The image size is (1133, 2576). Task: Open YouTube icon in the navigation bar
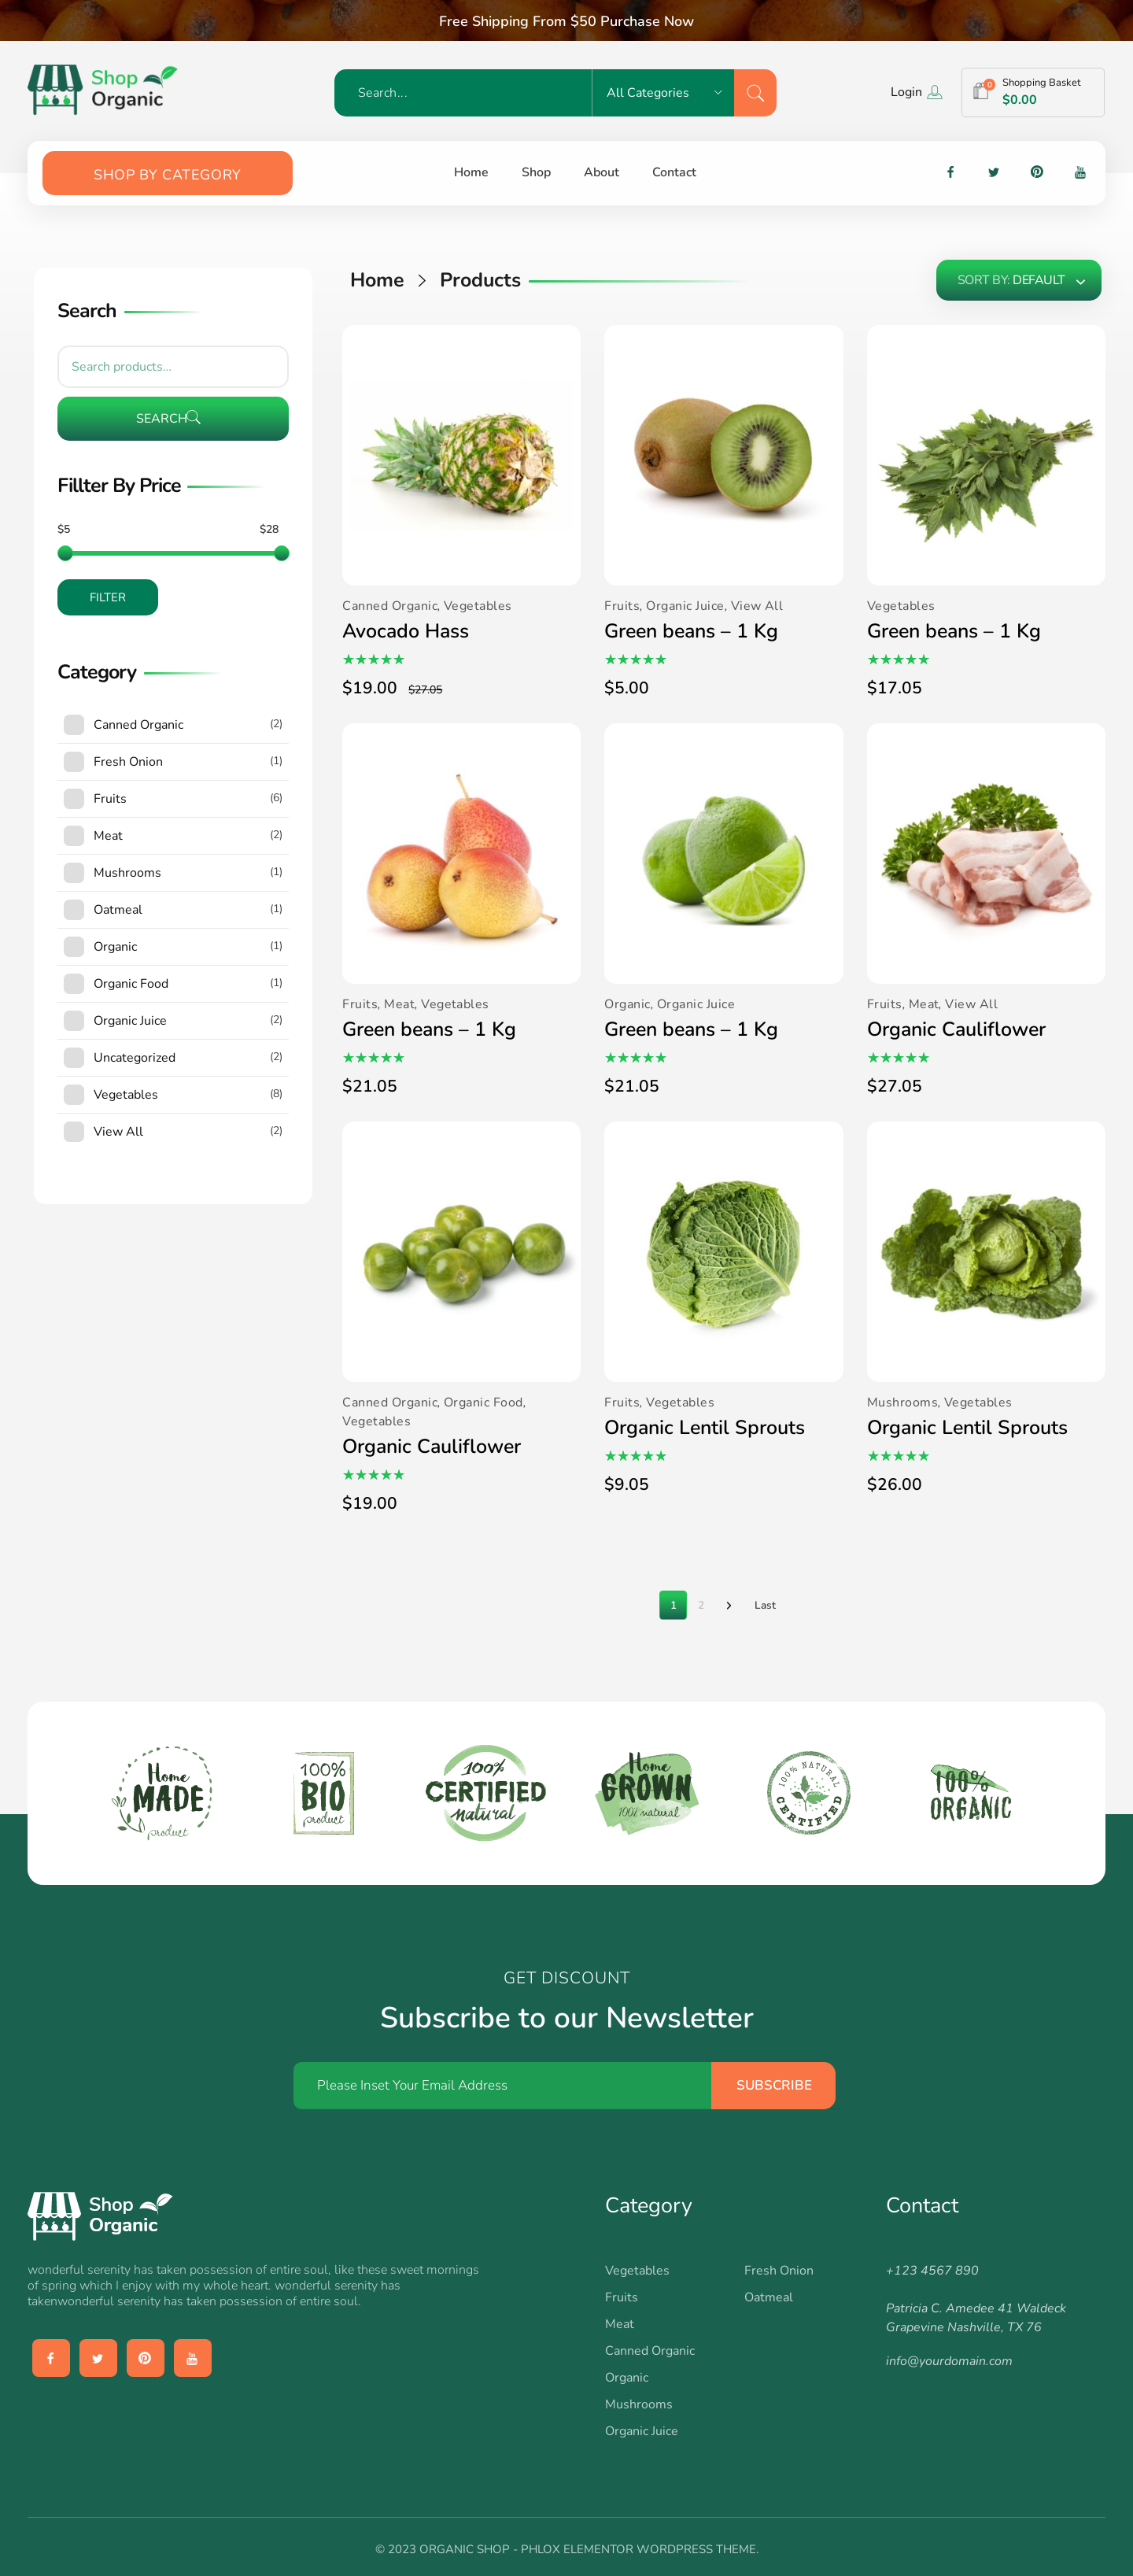click(1080, 172)
